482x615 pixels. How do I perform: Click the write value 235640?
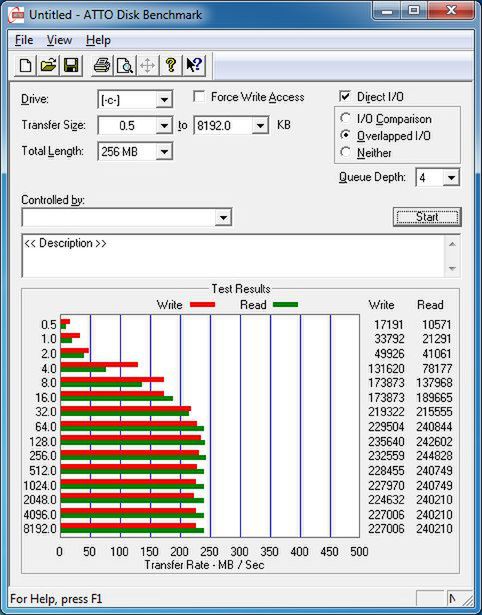(x=386, y=442)
